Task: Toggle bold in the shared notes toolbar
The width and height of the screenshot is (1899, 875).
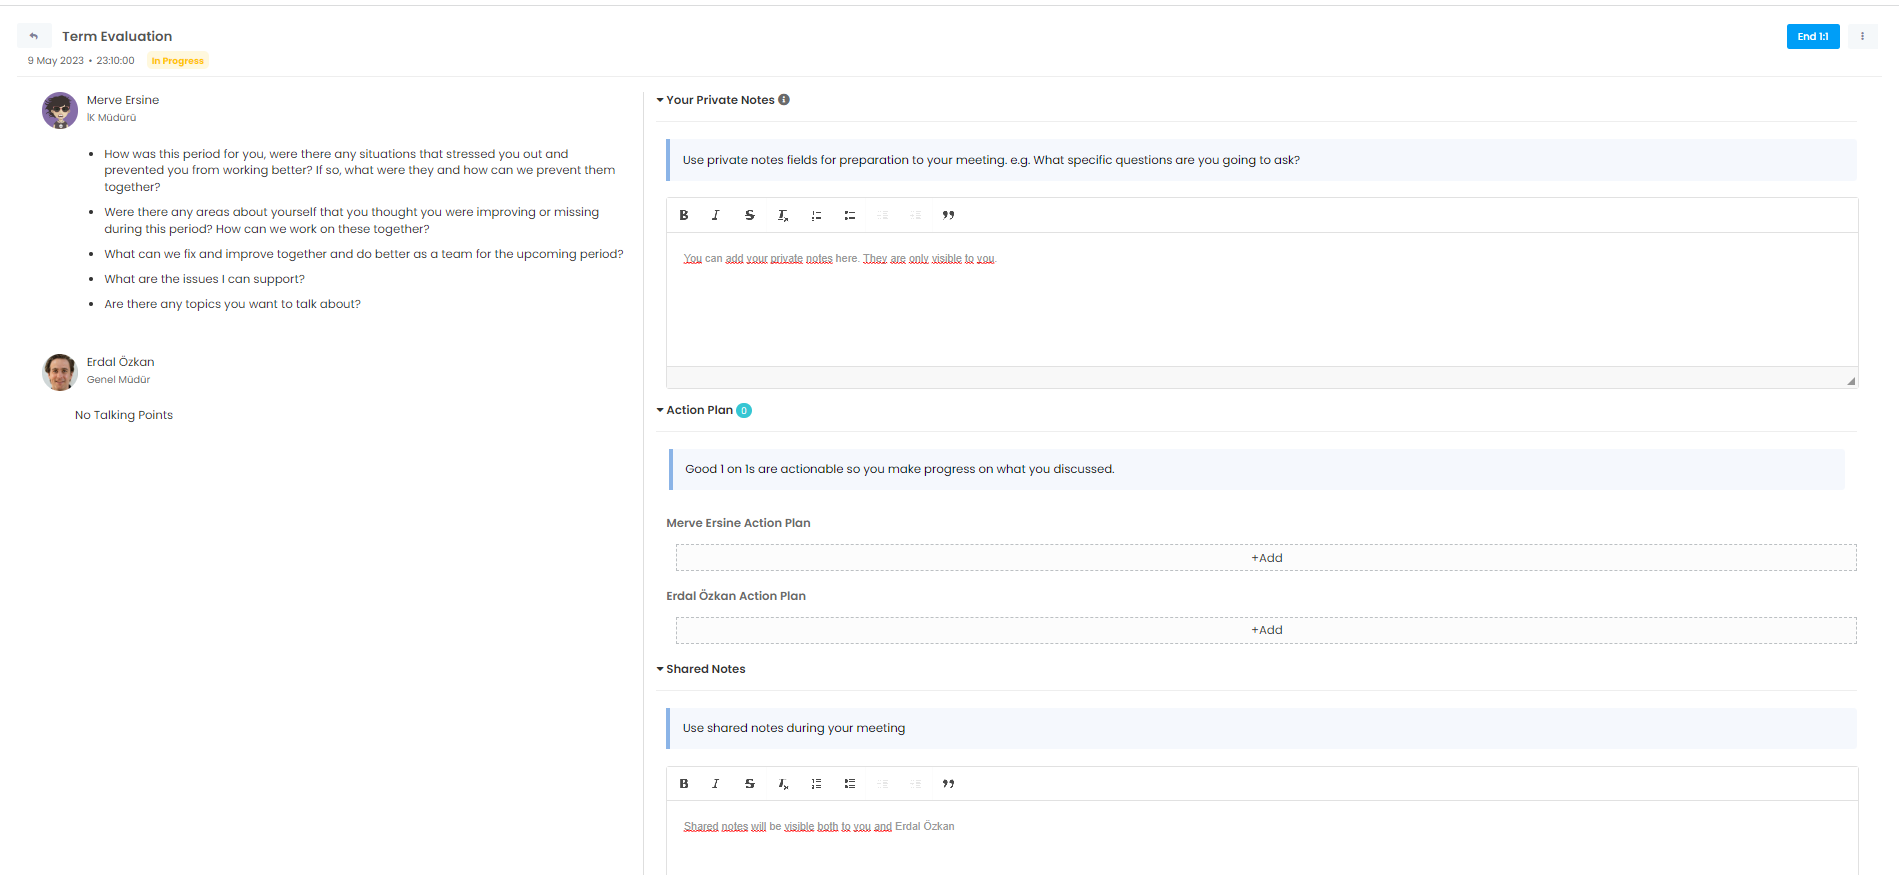Action: (x=684, y=784)
